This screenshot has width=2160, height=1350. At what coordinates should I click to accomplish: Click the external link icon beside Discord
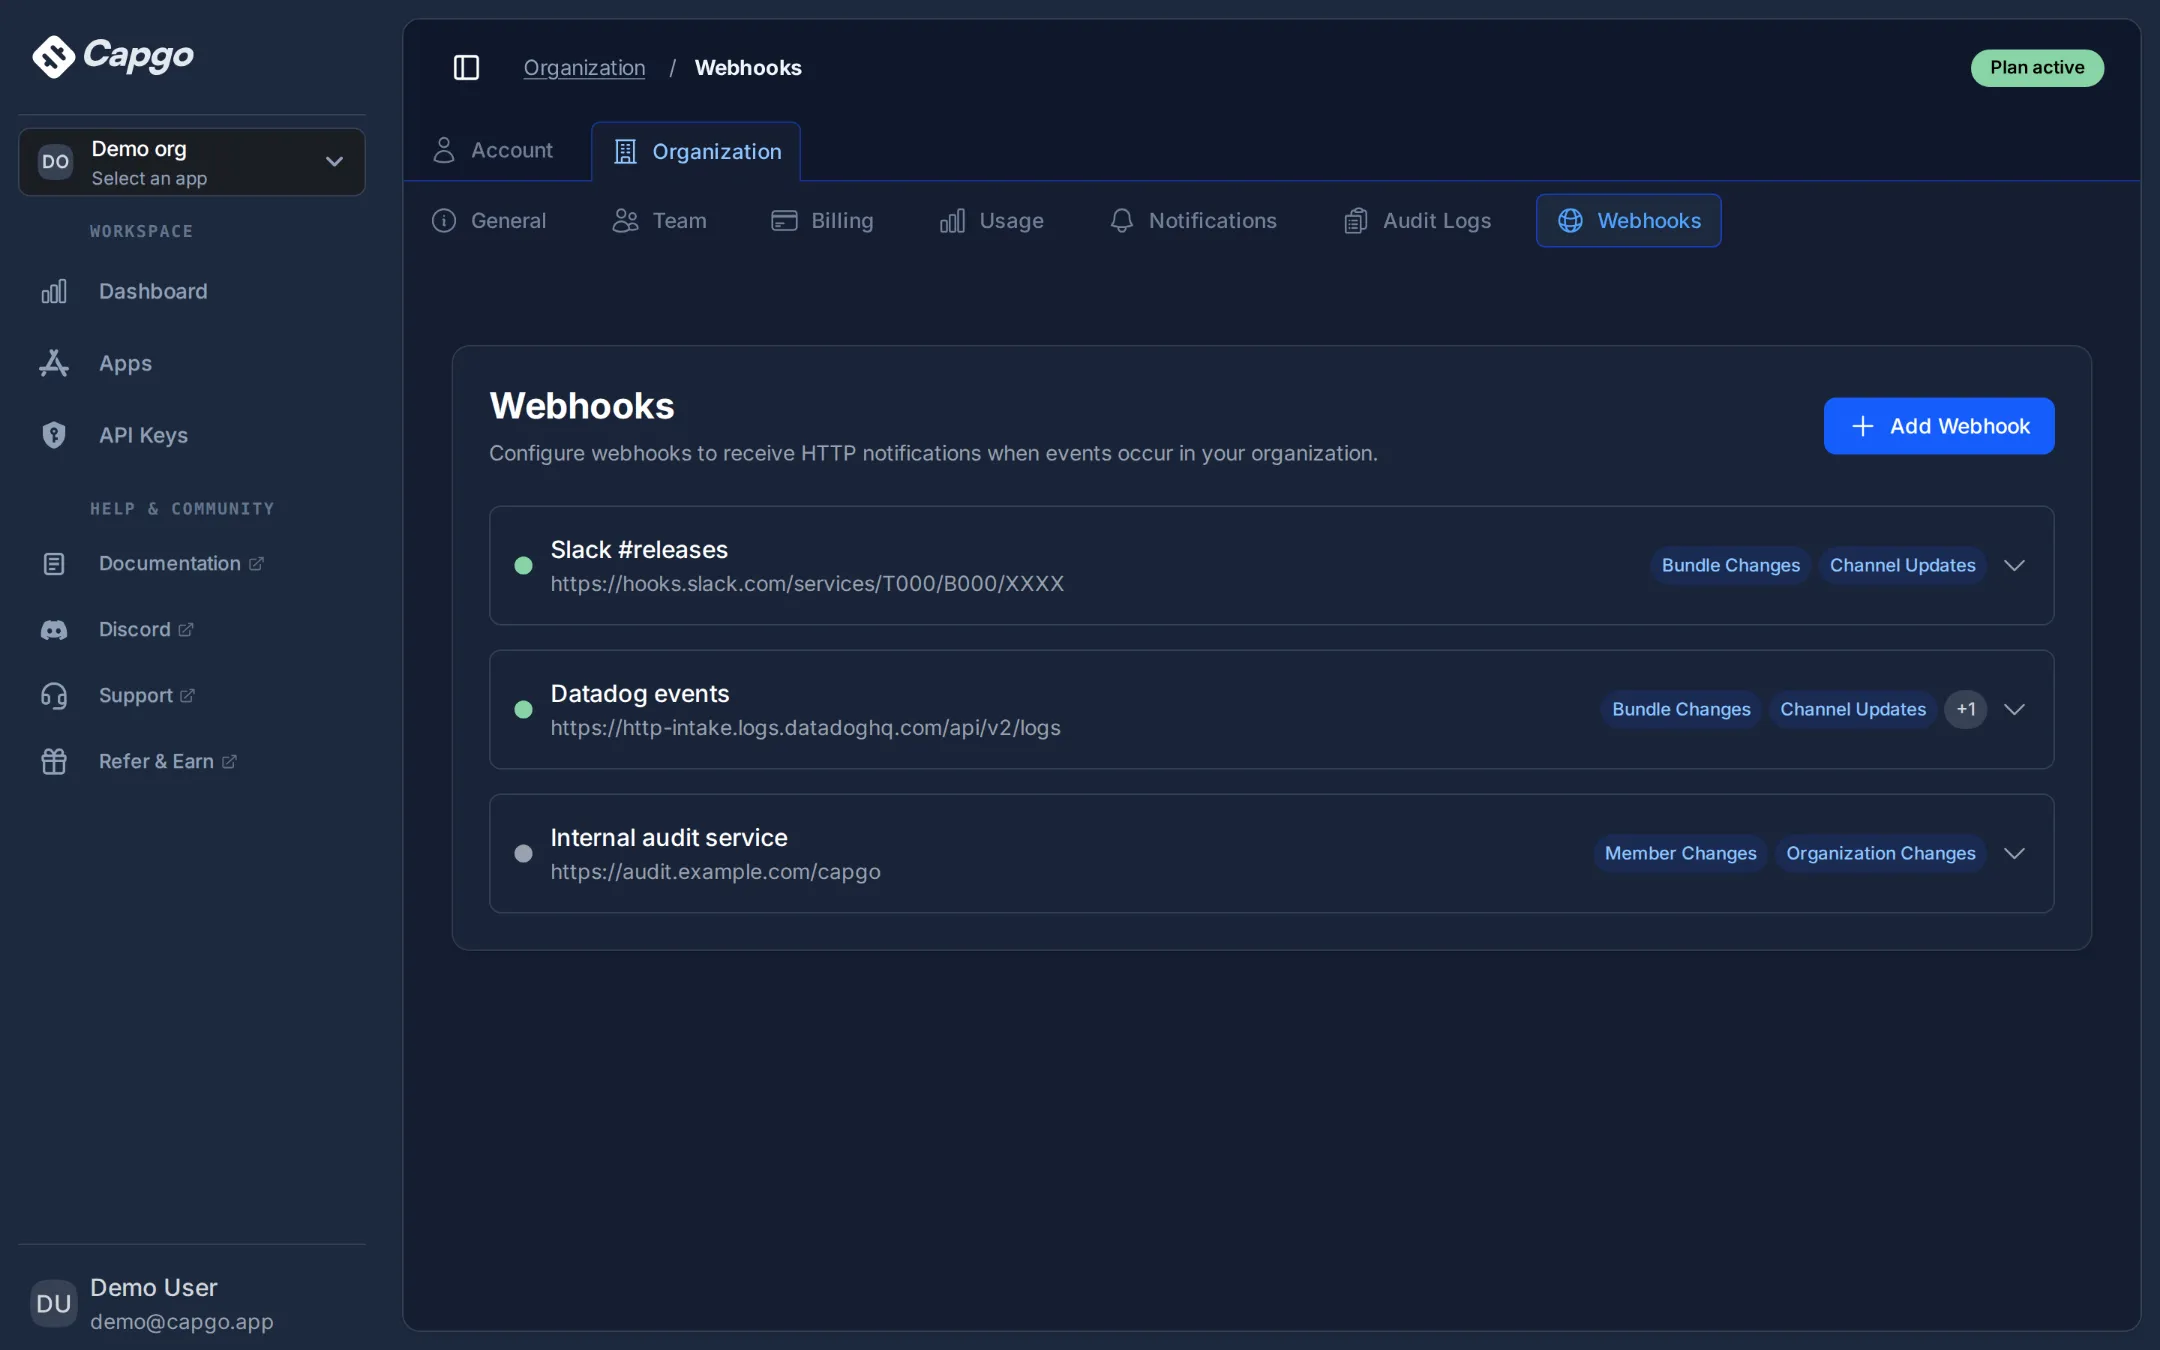tap(186, 630)
